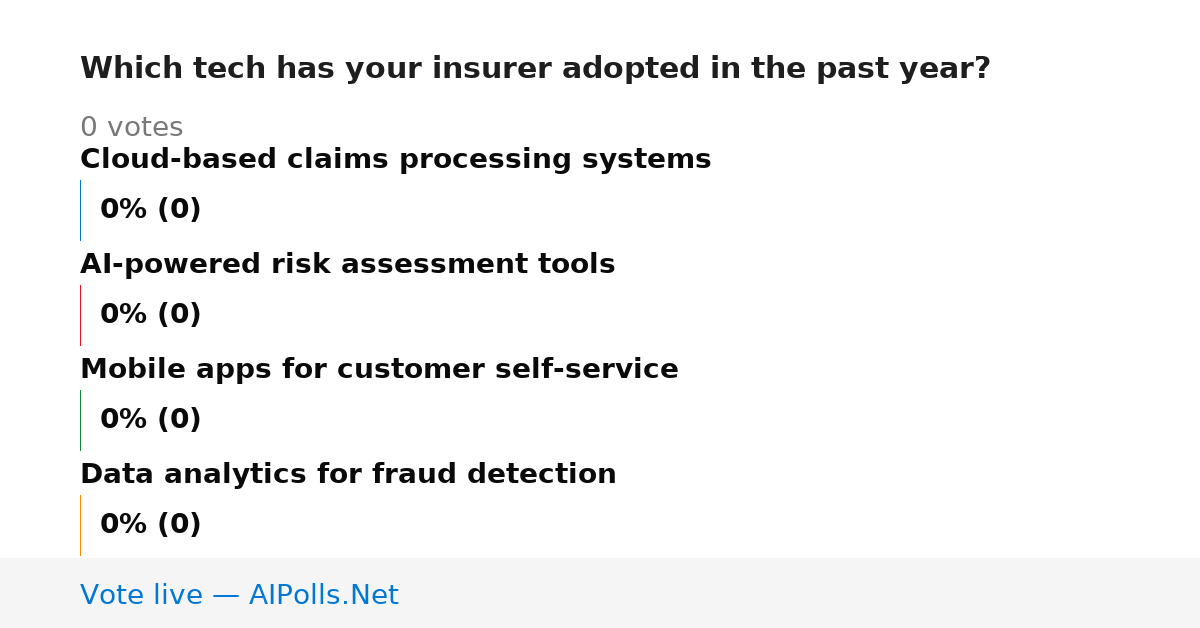The width and height of the screenshot is (1200, 628).
Task: Click the AI-powered risk 0% (0) result
Action: (x=150, y=315)
